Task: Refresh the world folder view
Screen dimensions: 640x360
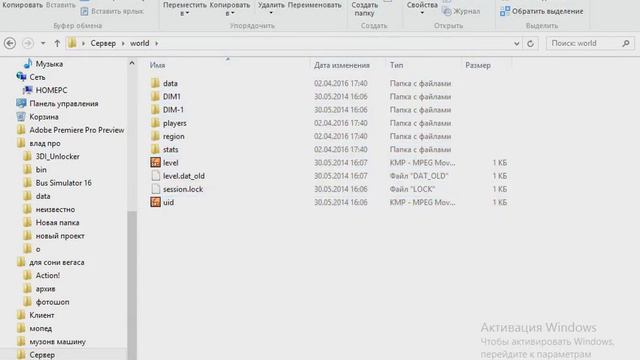Action: click(530, 43)
